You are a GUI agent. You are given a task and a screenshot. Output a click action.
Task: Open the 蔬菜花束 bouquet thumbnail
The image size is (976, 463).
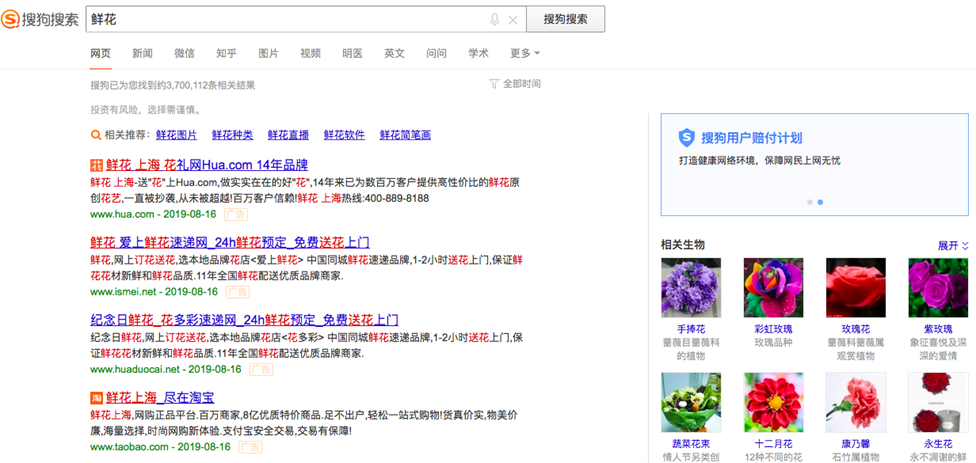(691, 403)
